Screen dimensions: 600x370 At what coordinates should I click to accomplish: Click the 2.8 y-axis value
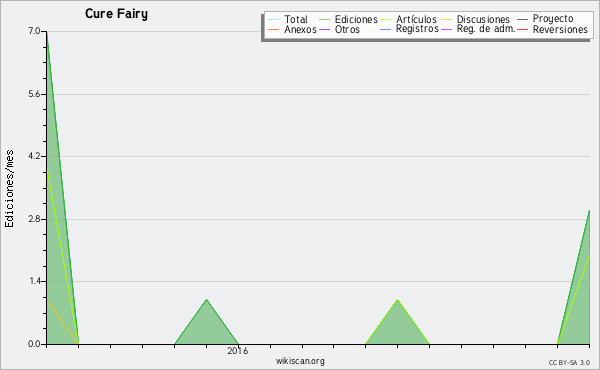[34, 219]
